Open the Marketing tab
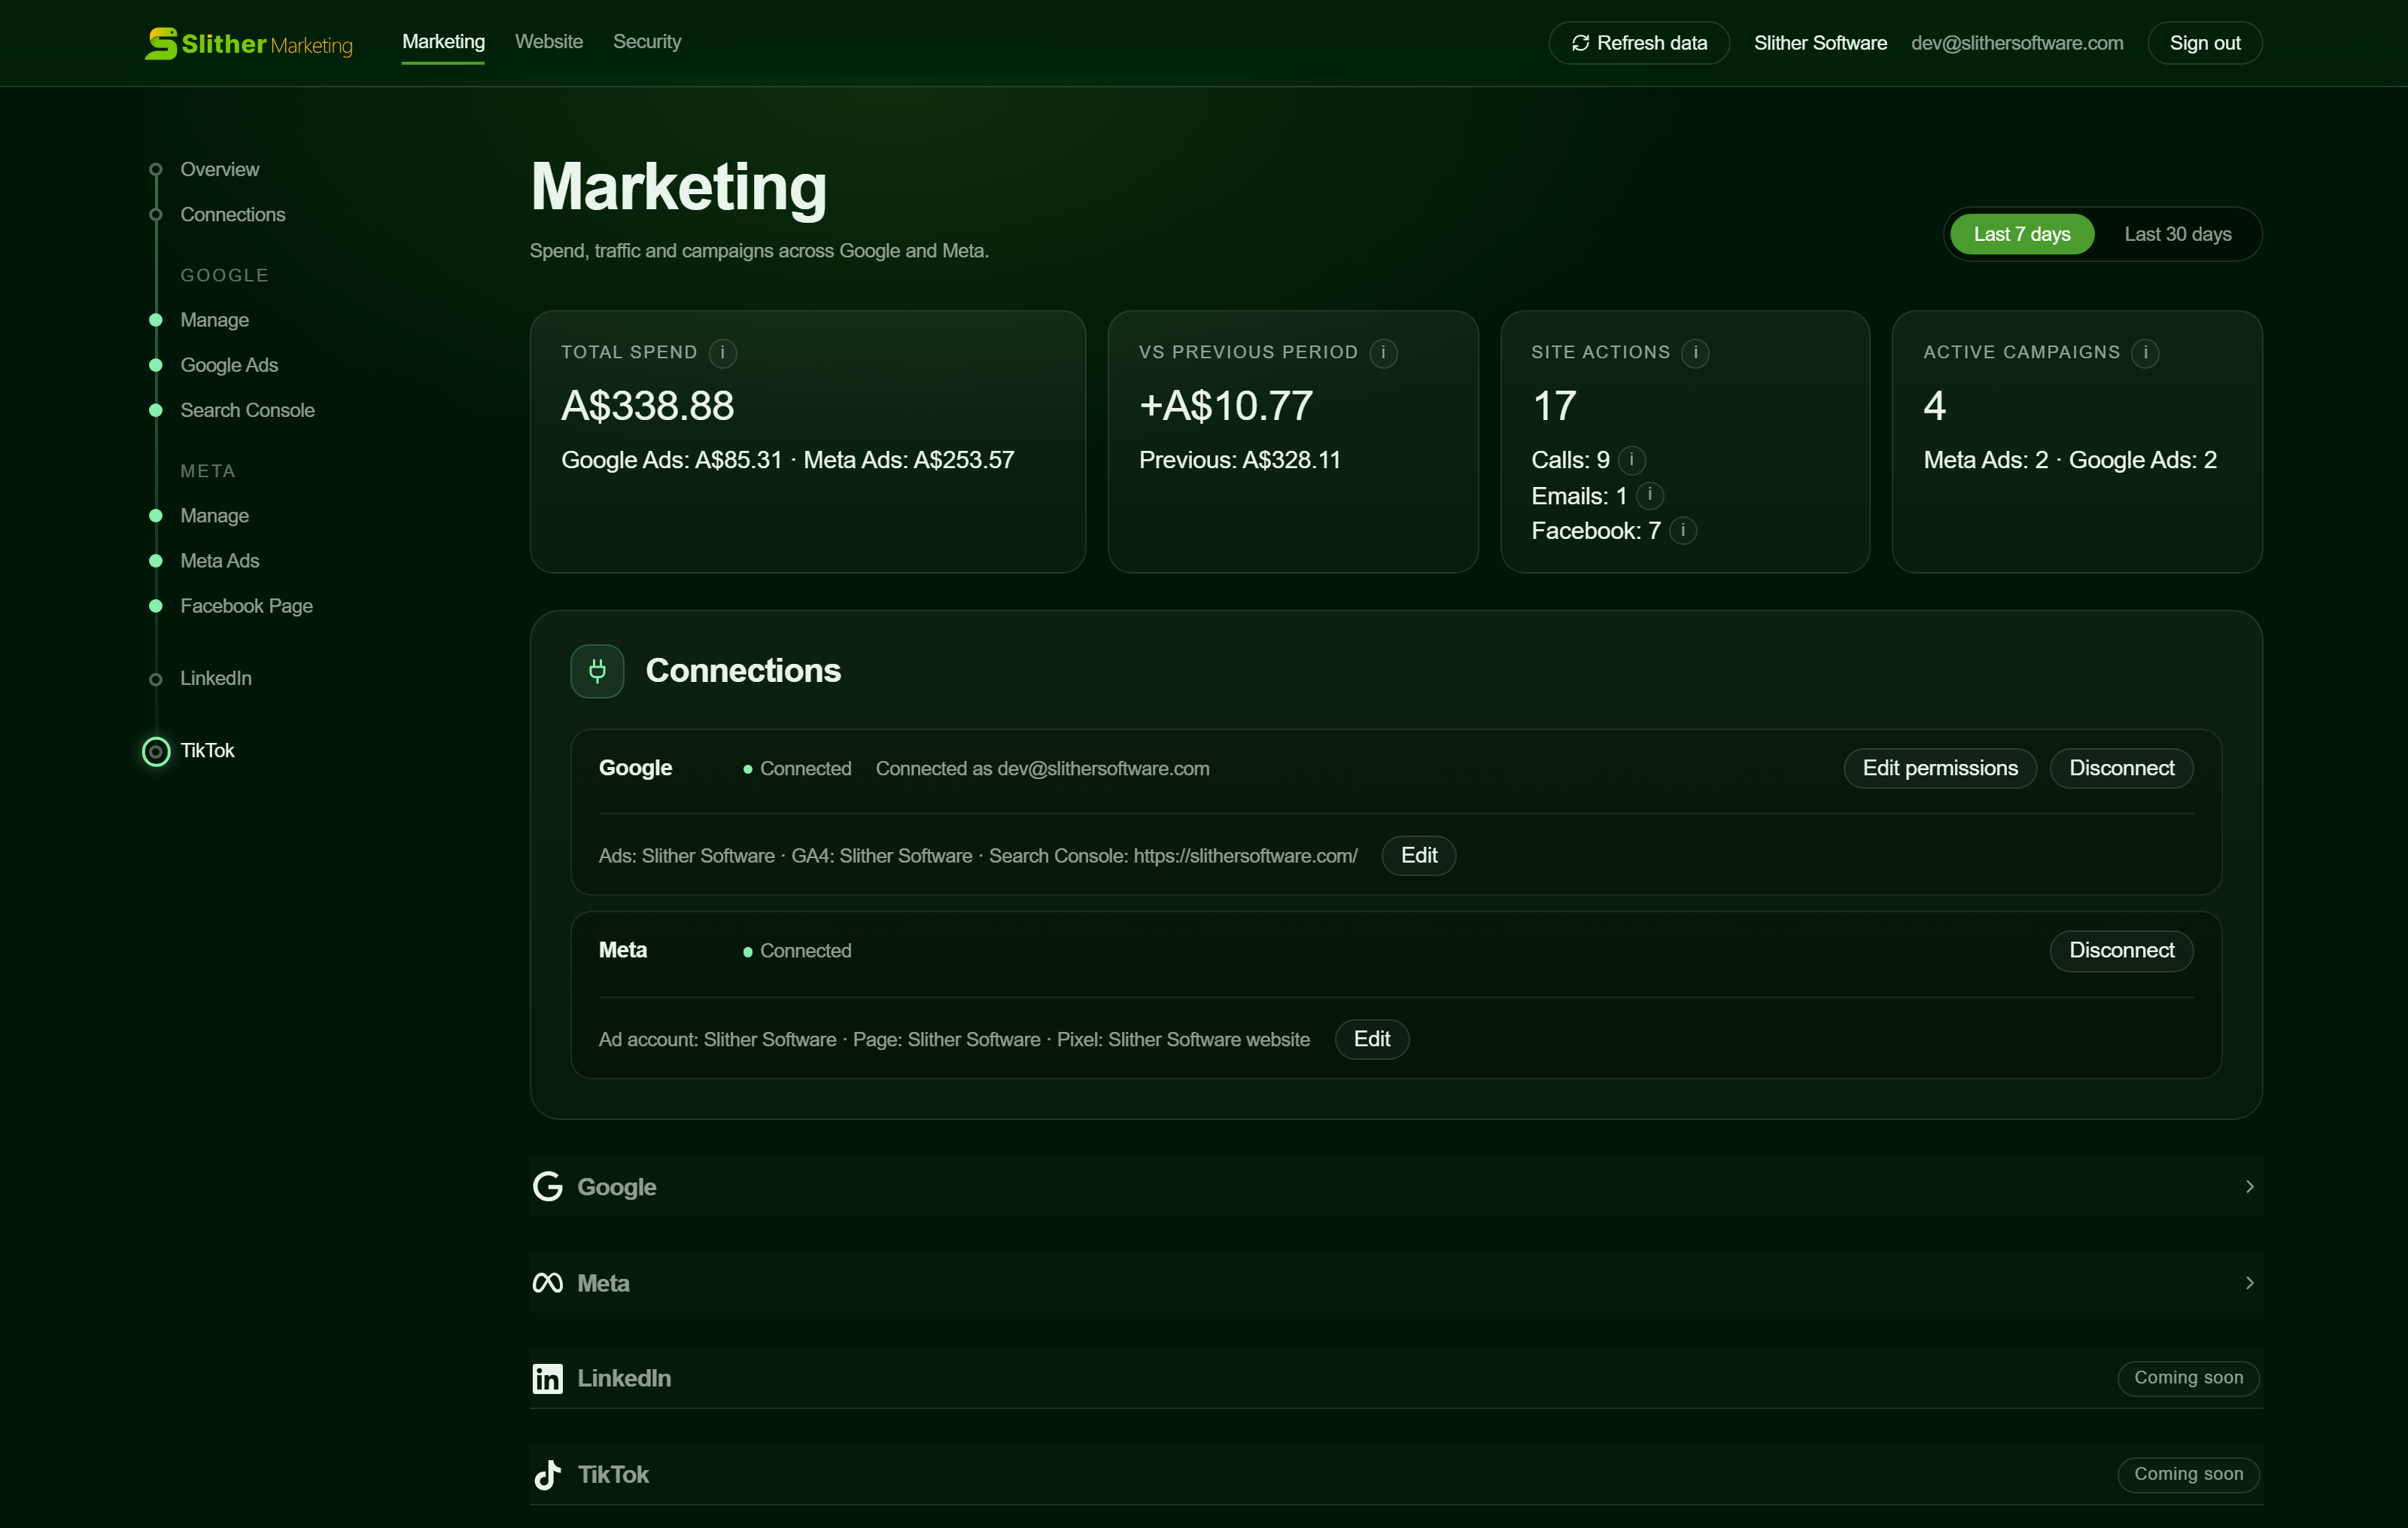Screen dimensions: 2408x1528 [x=443, y=42]
